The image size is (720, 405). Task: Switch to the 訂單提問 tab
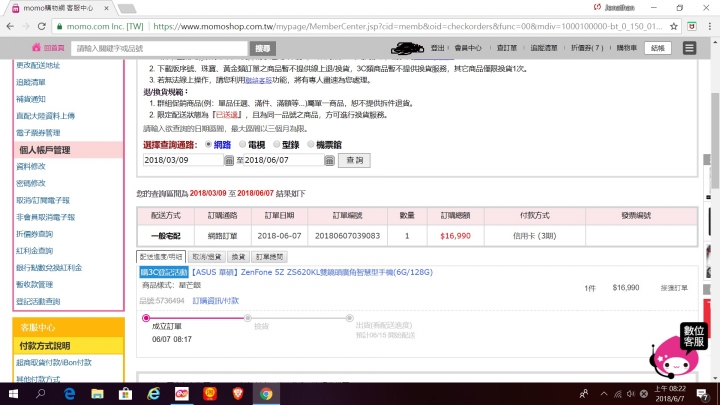click(x=270, y=257)
